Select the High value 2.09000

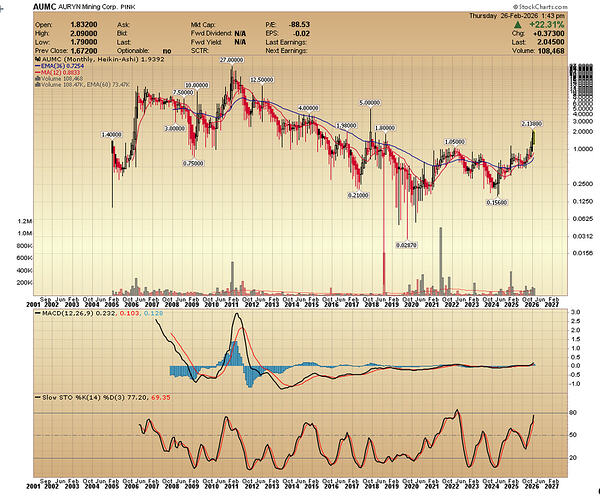pos(84,33)
